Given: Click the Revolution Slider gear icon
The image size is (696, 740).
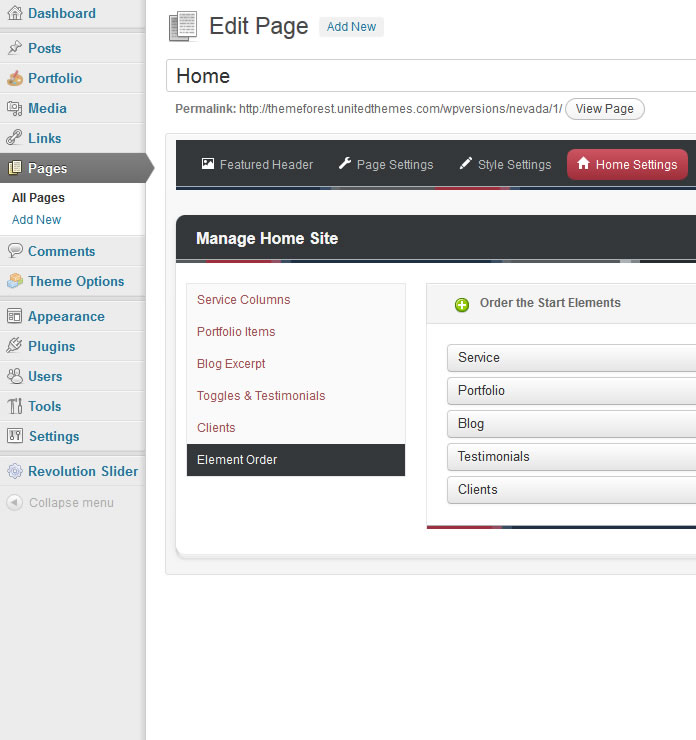Looking at the screenshot, I should pyautogui.click(x=15, y=471).
